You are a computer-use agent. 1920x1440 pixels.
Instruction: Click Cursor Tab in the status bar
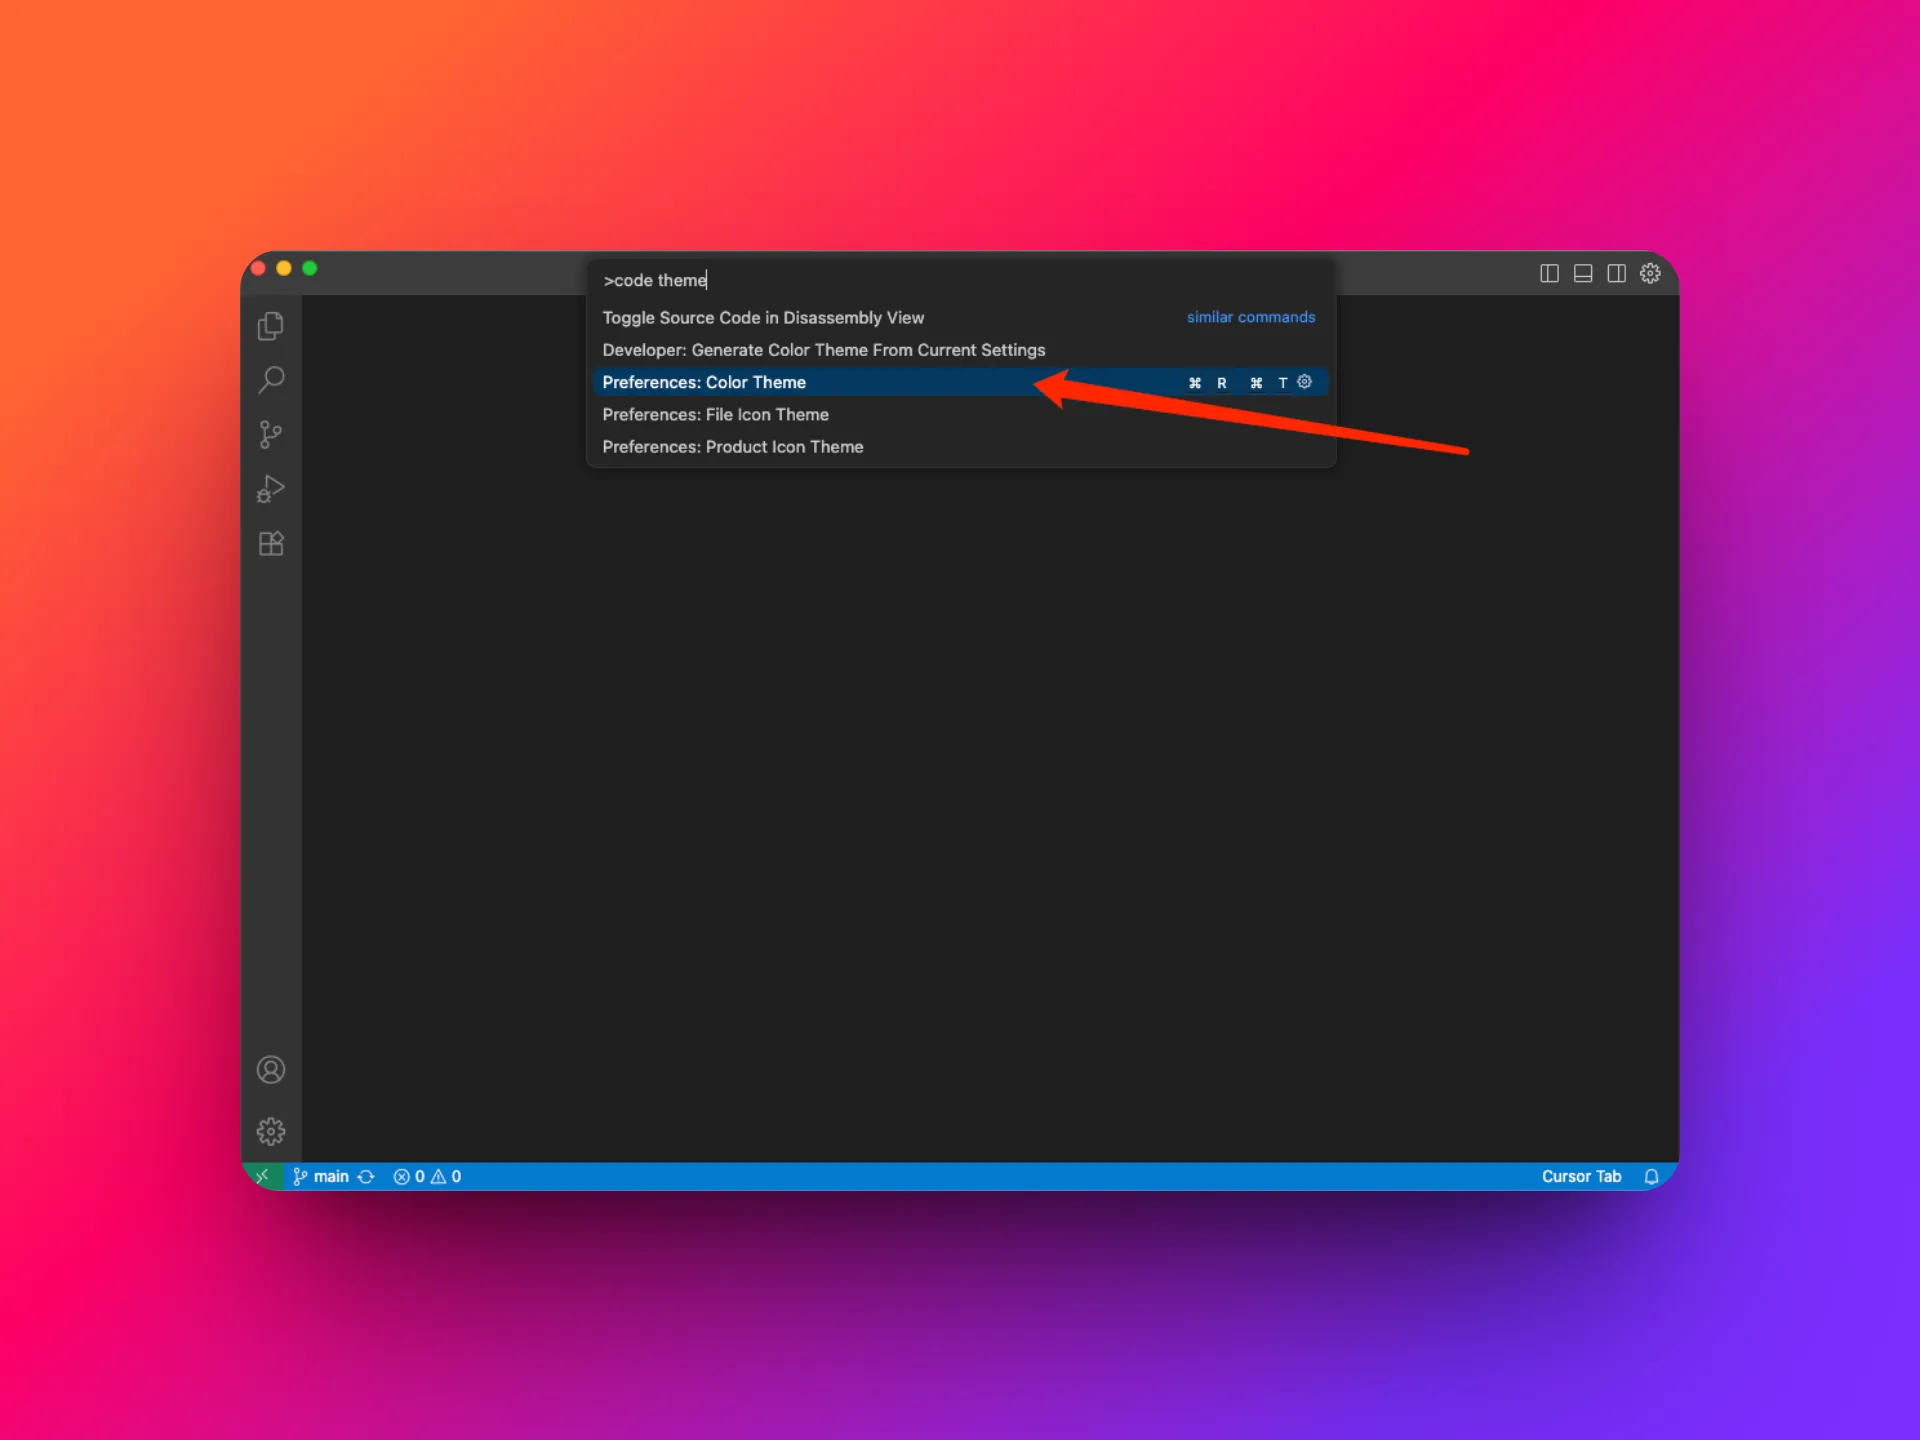click(x=1581, y=1176)
